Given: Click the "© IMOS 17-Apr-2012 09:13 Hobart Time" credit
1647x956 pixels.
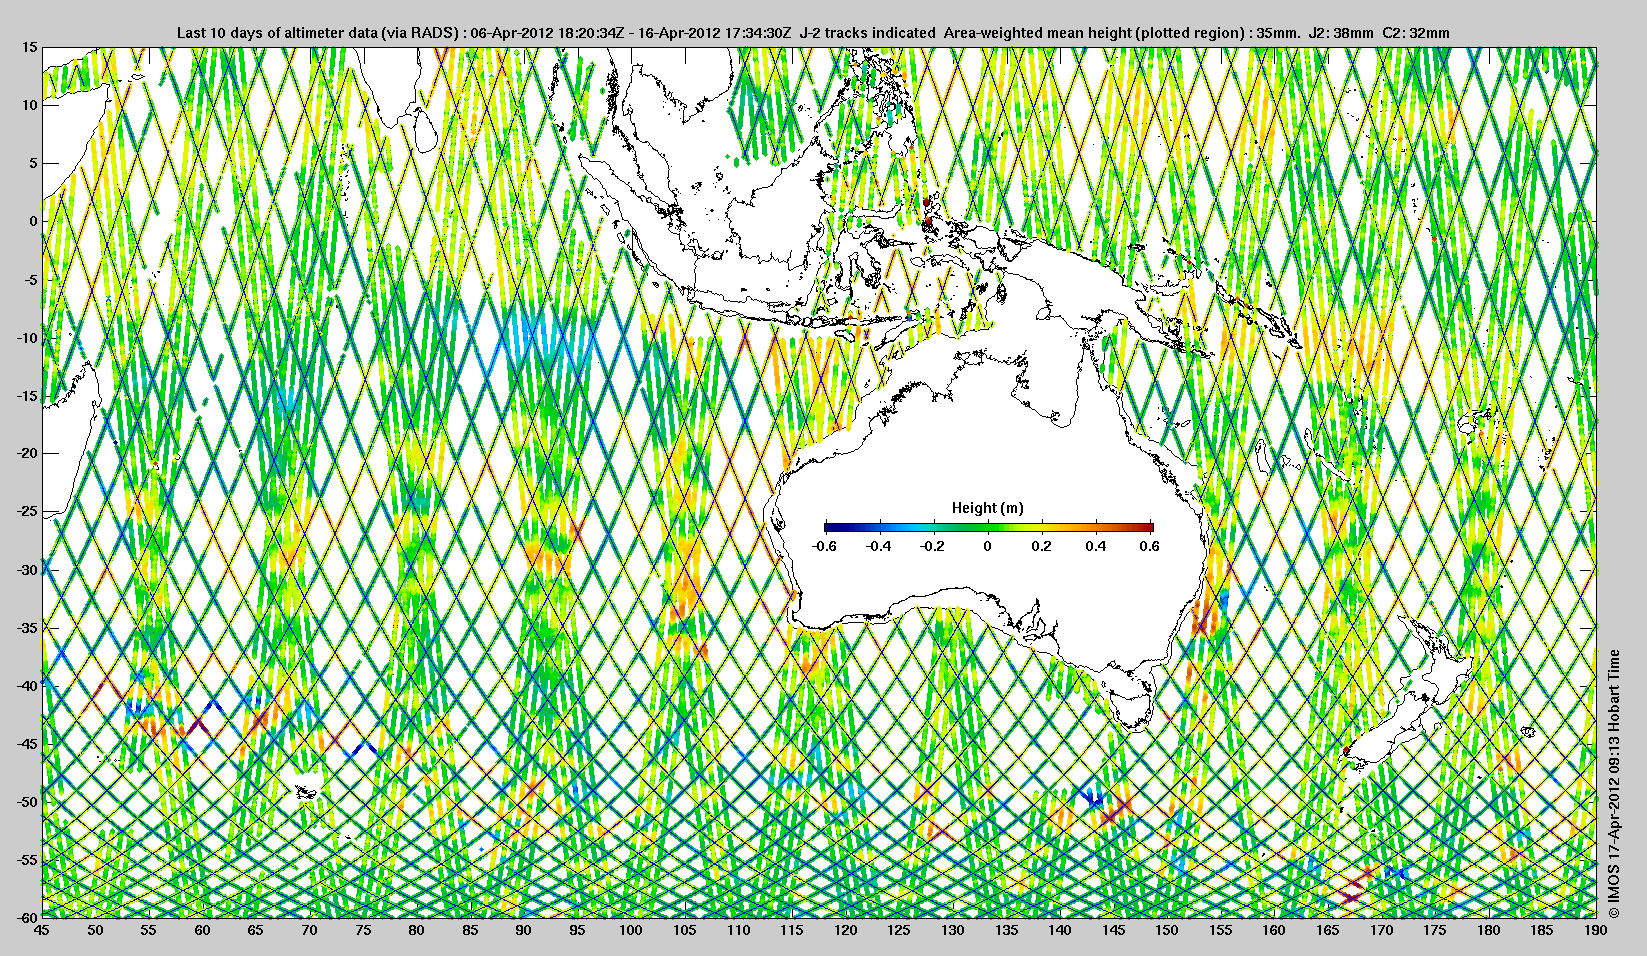Looking at the screenshot, I should 1614,784.
